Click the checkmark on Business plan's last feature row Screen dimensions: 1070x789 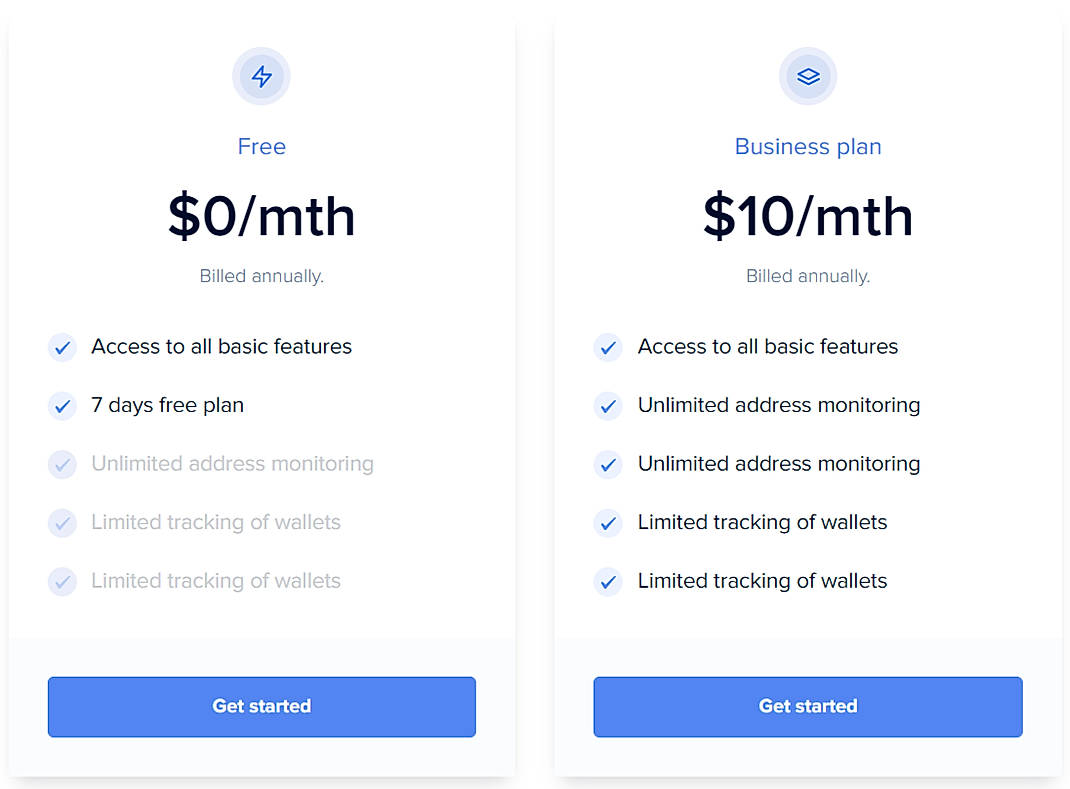tap(608, 581)
